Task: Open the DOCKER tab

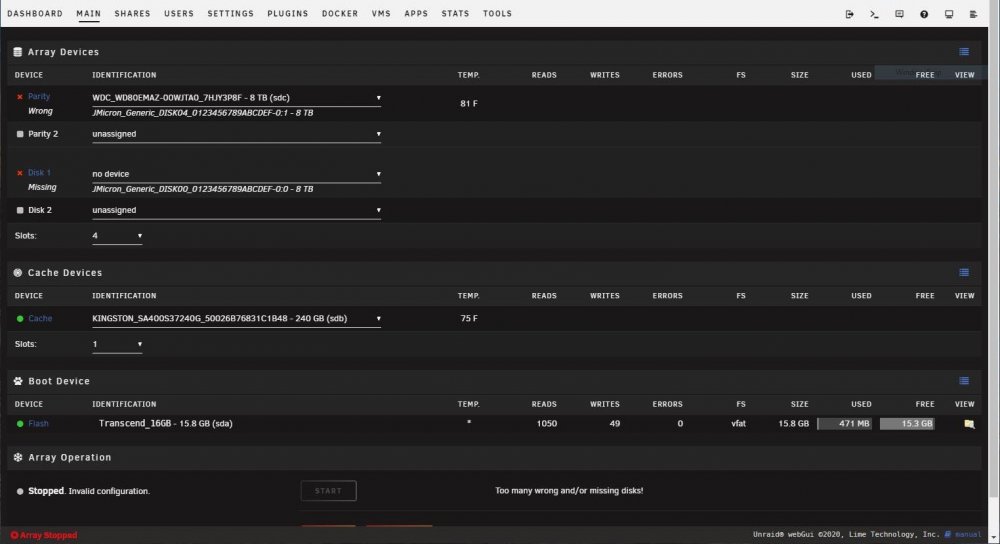Action: pyautogui.click(x=340, y=13)
